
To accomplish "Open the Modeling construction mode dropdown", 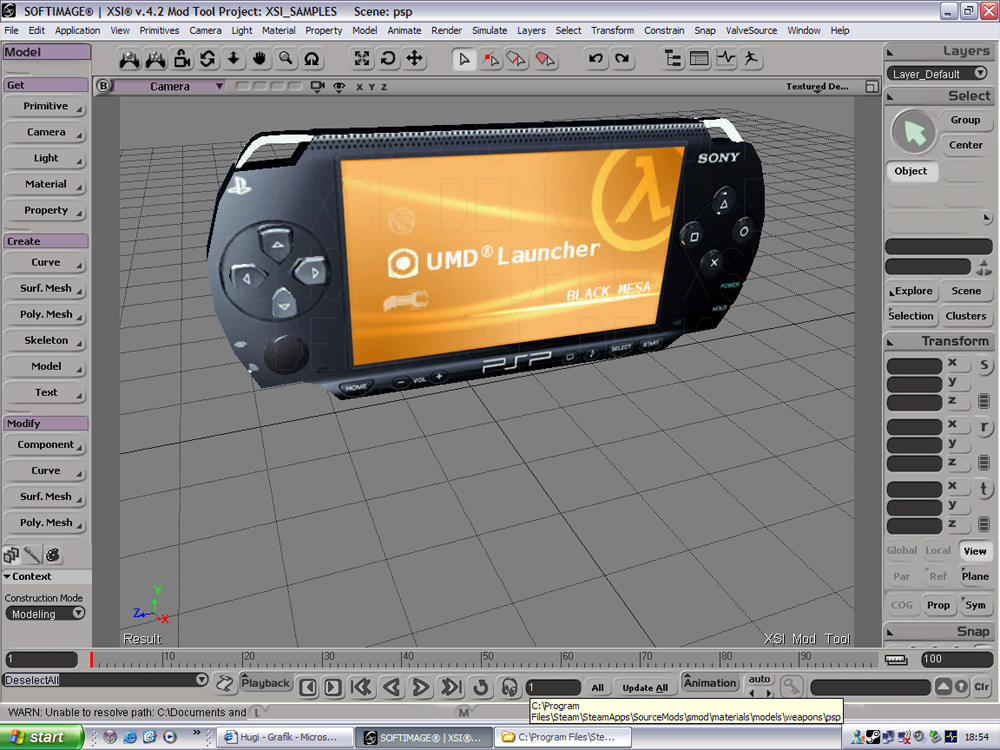I will click(45, 614).
